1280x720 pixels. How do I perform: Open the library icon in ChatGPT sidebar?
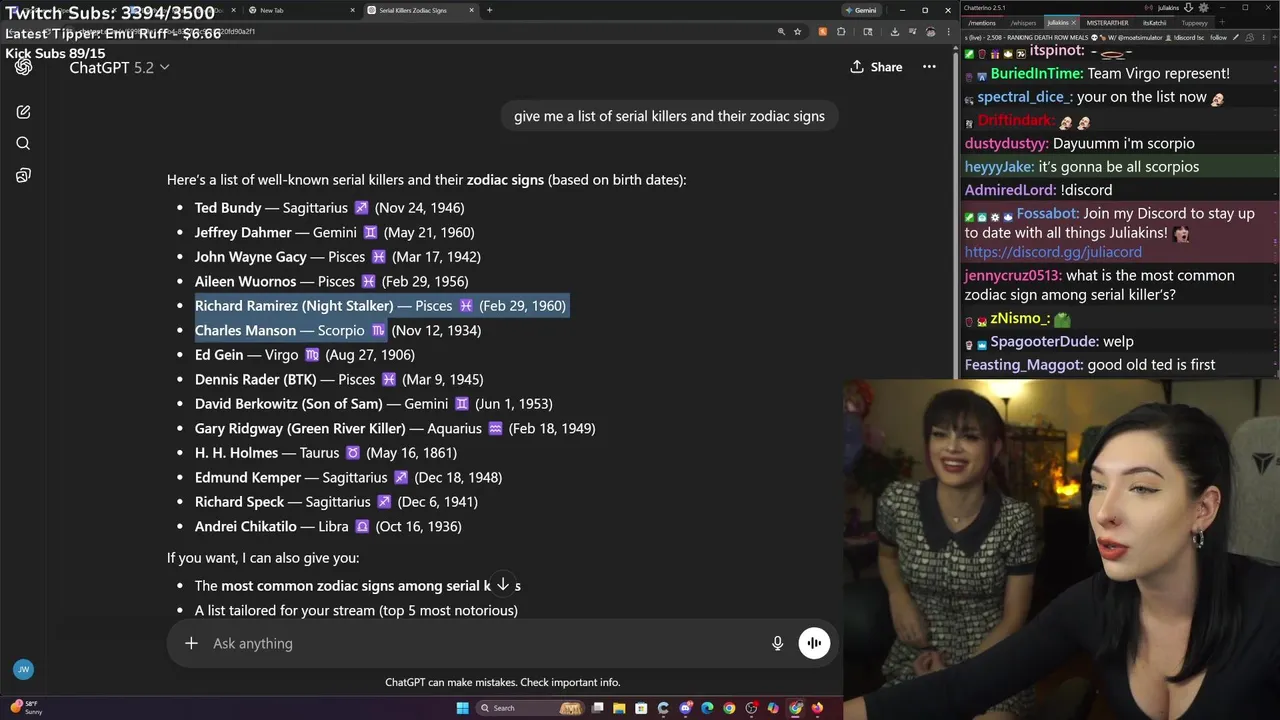(23, 175)
